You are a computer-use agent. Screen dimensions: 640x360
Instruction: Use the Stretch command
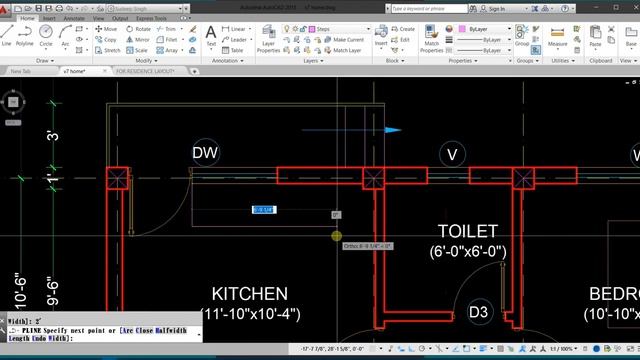[x=108, y=50]
